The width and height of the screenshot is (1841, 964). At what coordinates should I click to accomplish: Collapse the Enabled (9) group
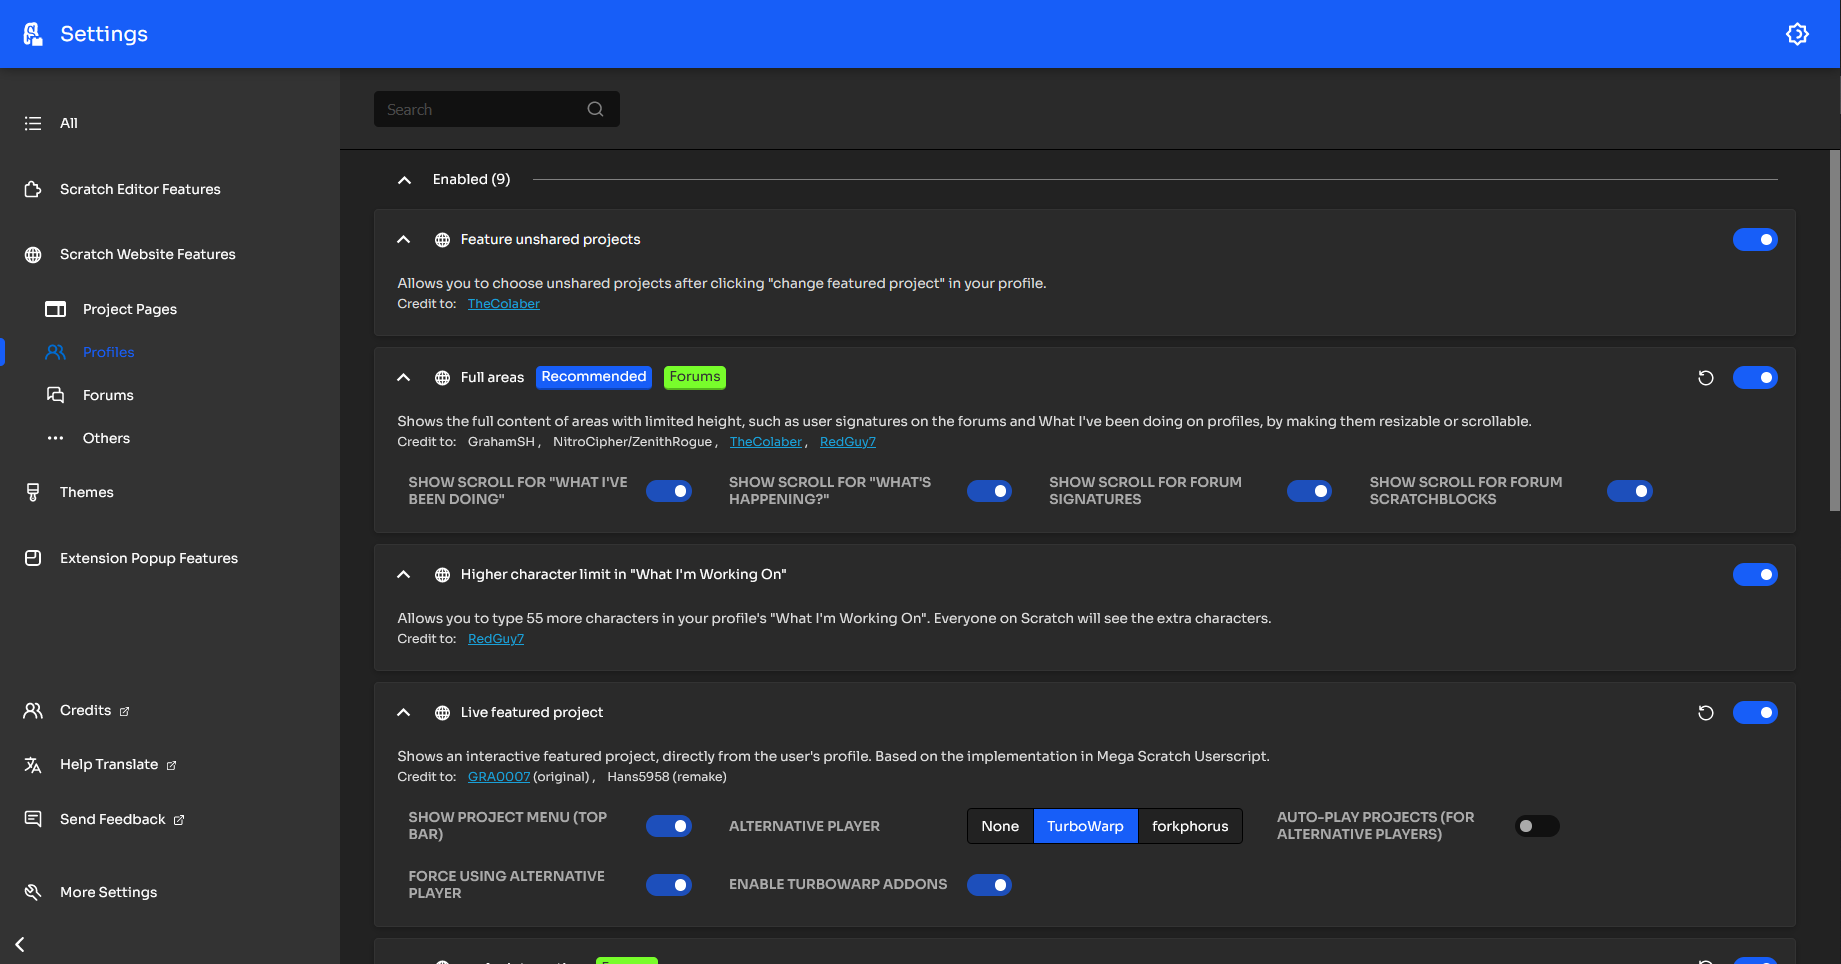[x=404, y=180]
